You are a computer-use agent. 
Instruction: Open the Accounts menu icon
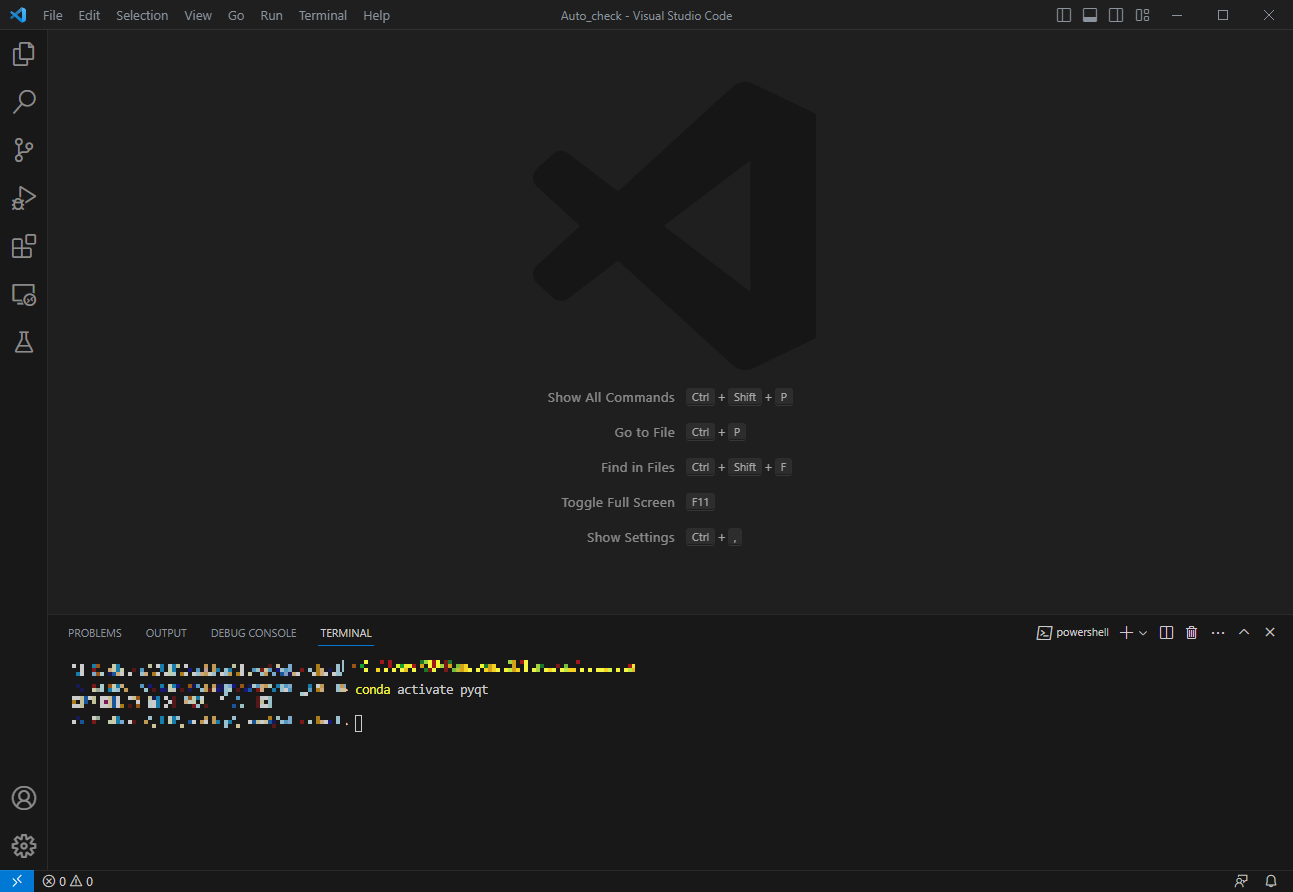tap(24, 798)
